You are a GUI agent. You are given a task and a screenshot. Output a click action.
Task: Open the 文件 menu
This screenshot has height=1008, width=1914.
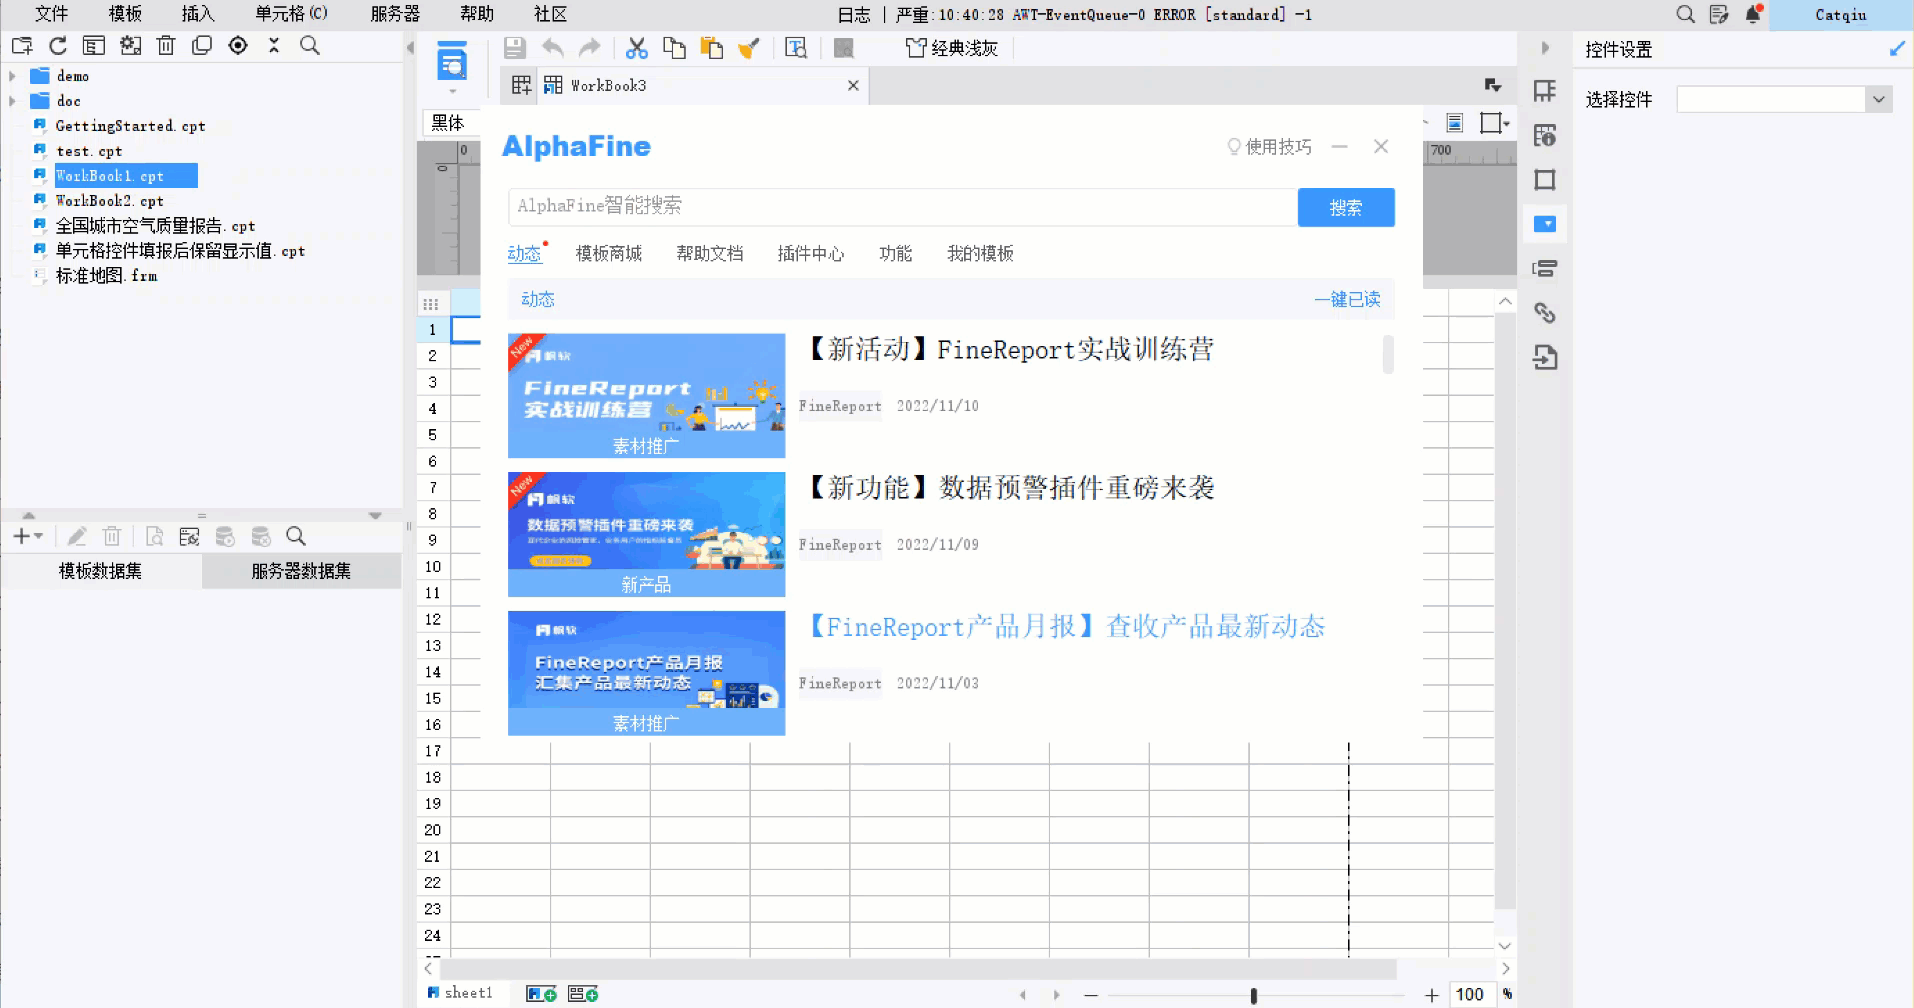51,14
